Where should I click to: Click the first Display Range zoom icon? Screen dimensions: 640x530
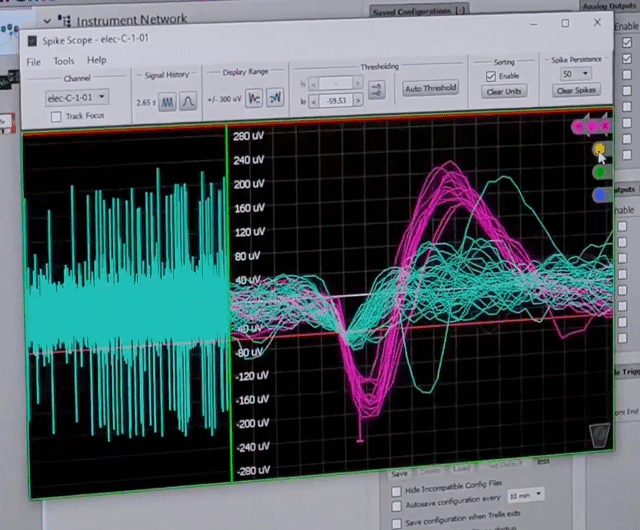[x=254, y=99]
